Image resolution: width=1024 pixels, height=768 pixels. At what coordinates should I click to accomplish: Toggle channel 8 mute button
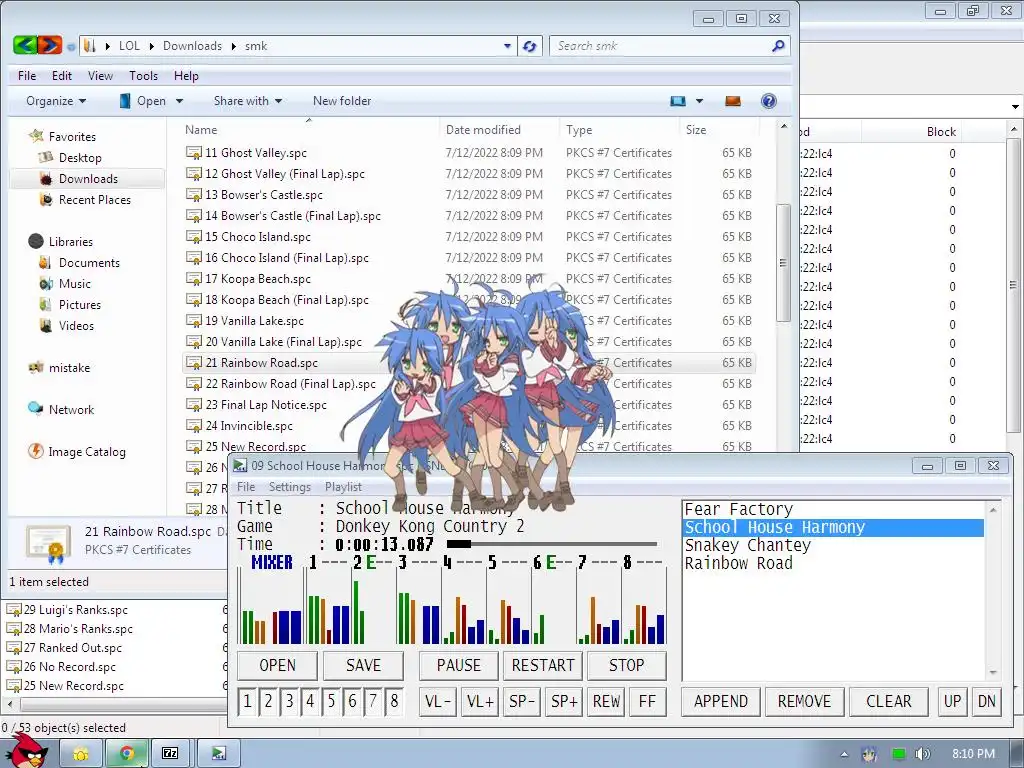pos(394,701)
